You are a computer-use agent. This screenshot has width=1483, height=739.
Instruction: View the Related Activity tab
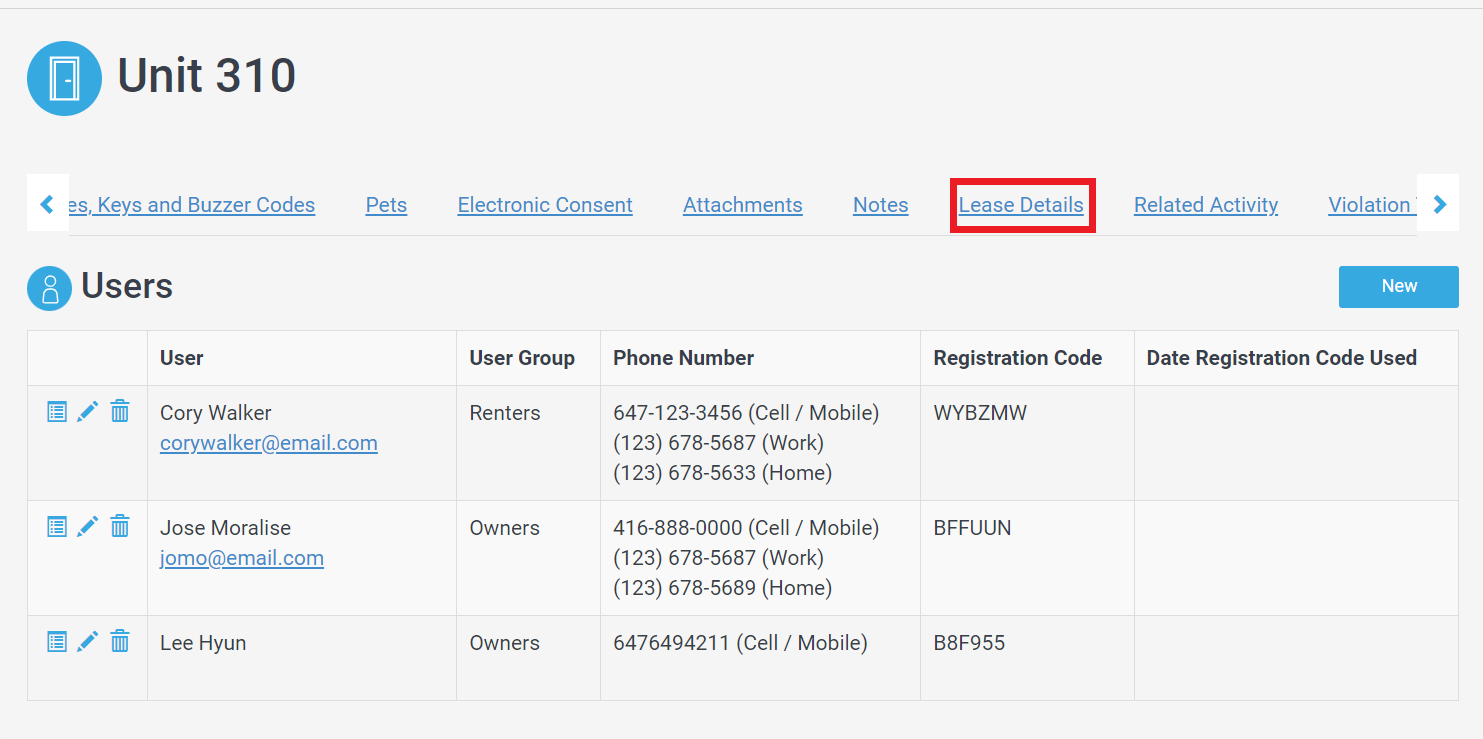(1206, 205)
